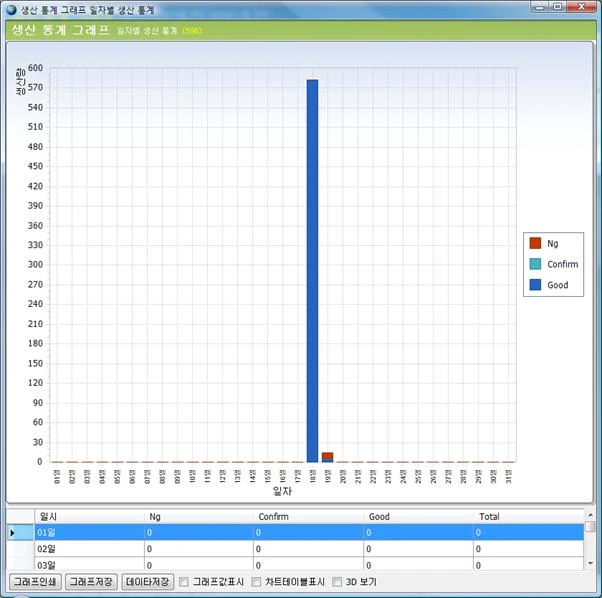Screen dimensions: 602x598
Task: Click the row selector arrow for 01일
Action: (x=20, y=532)
